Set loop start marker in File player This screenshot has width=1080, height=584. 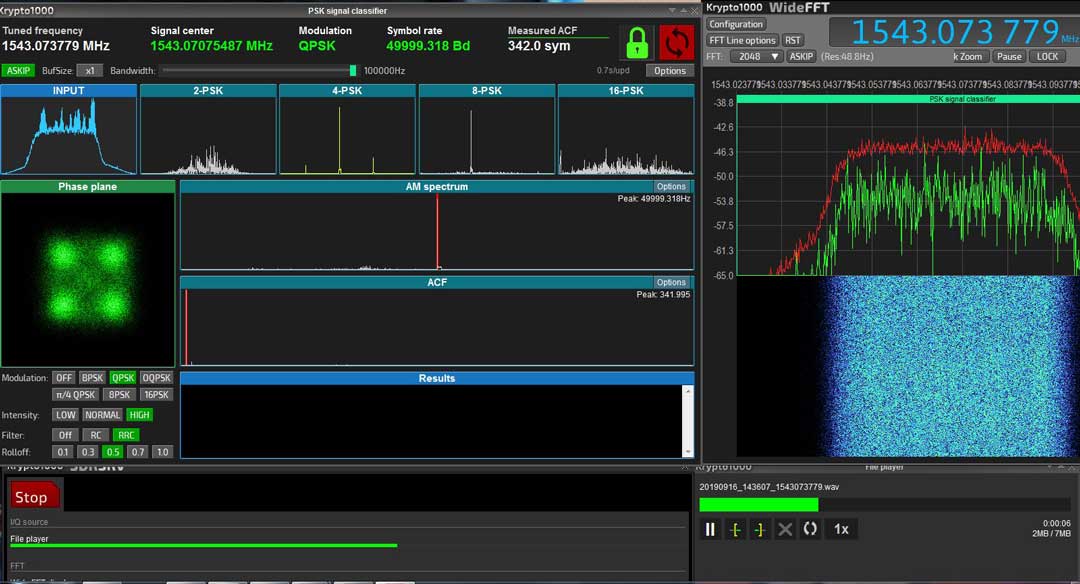click(735, 529)
